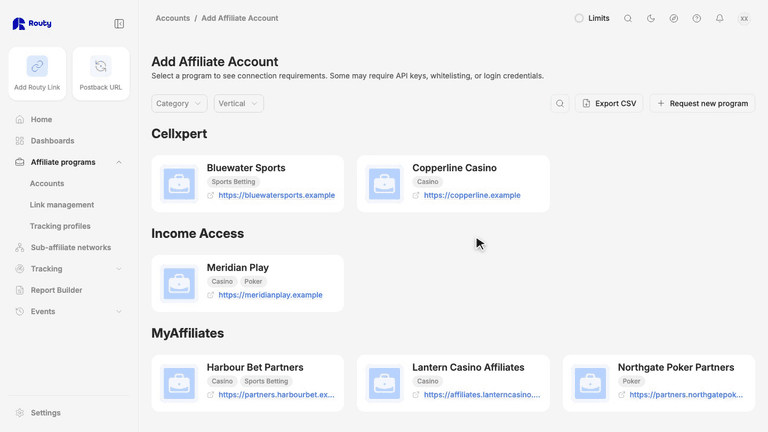Toggle the Limits radio switch
The height and width of the screenshot is (432, 768).
click(x=579, y=18)
